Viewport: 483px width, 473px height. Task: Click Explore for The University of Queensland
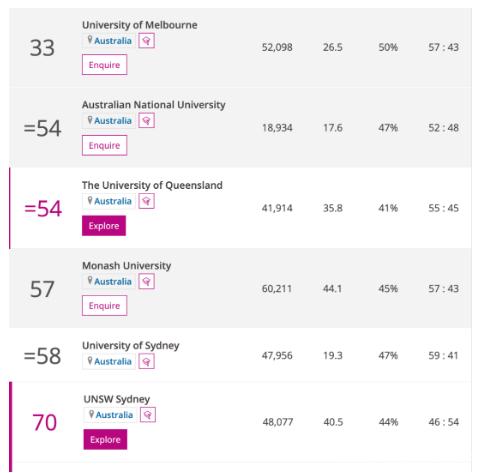point(104,226)
